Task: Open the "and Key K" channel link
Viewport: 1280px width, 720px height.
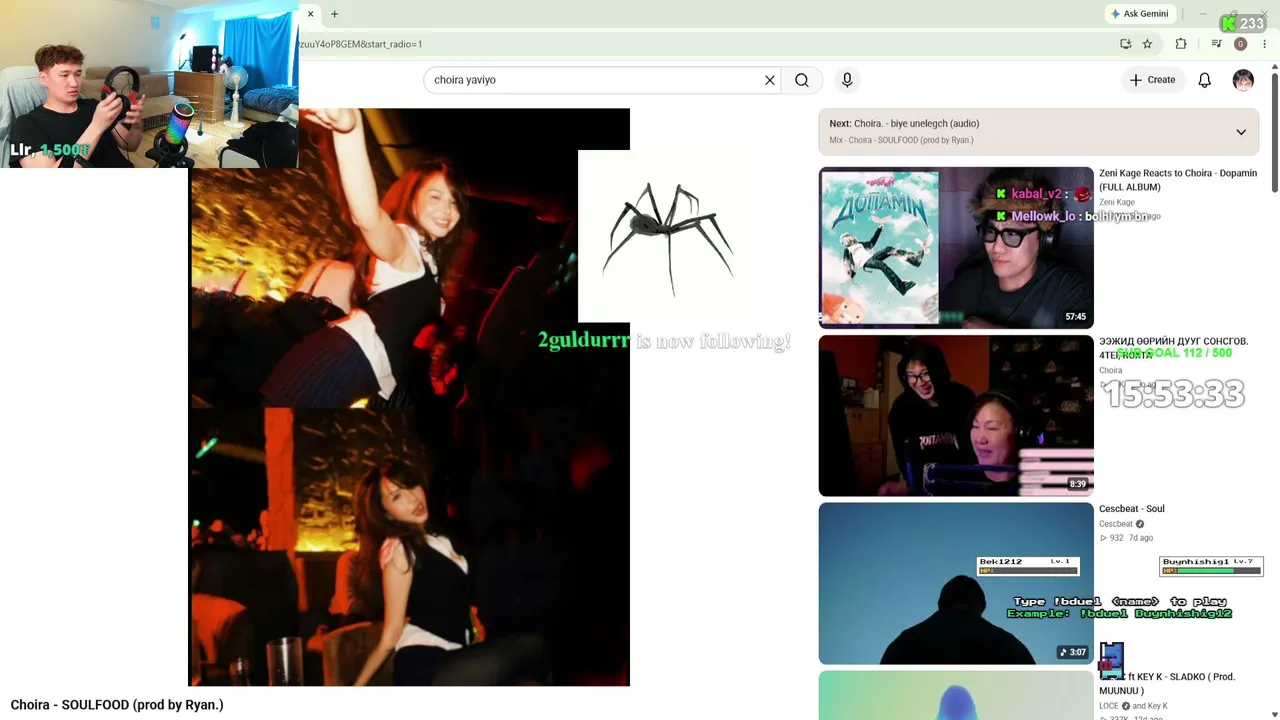Action: (1150, 706)
